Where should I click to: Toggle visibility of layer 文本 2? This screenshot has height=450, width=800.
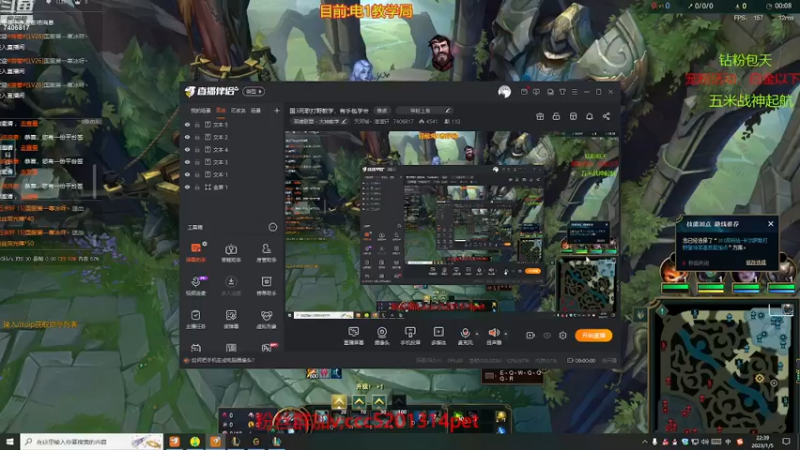[x=187, y=137]
